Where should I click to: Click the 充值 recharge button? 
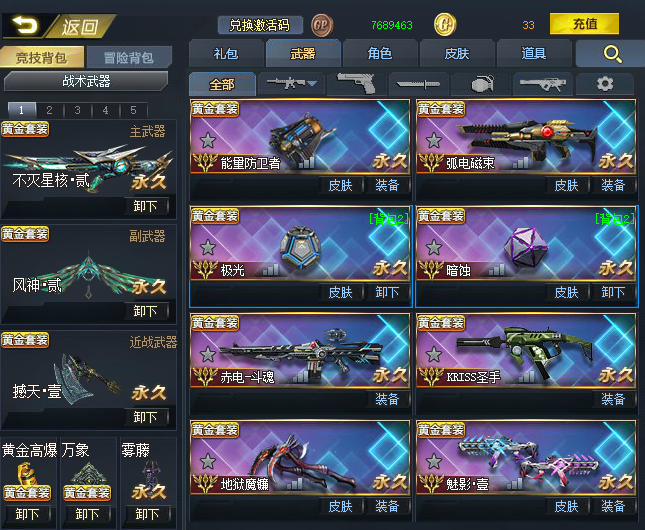(585, 24)
